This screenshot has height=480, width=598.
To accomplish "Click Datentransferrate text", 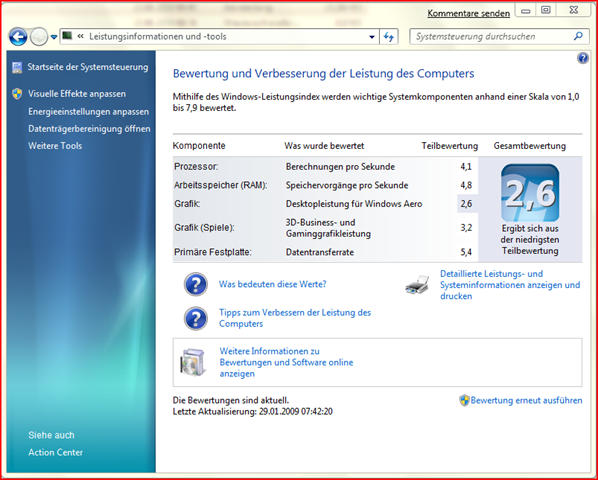I will [320, 252].
